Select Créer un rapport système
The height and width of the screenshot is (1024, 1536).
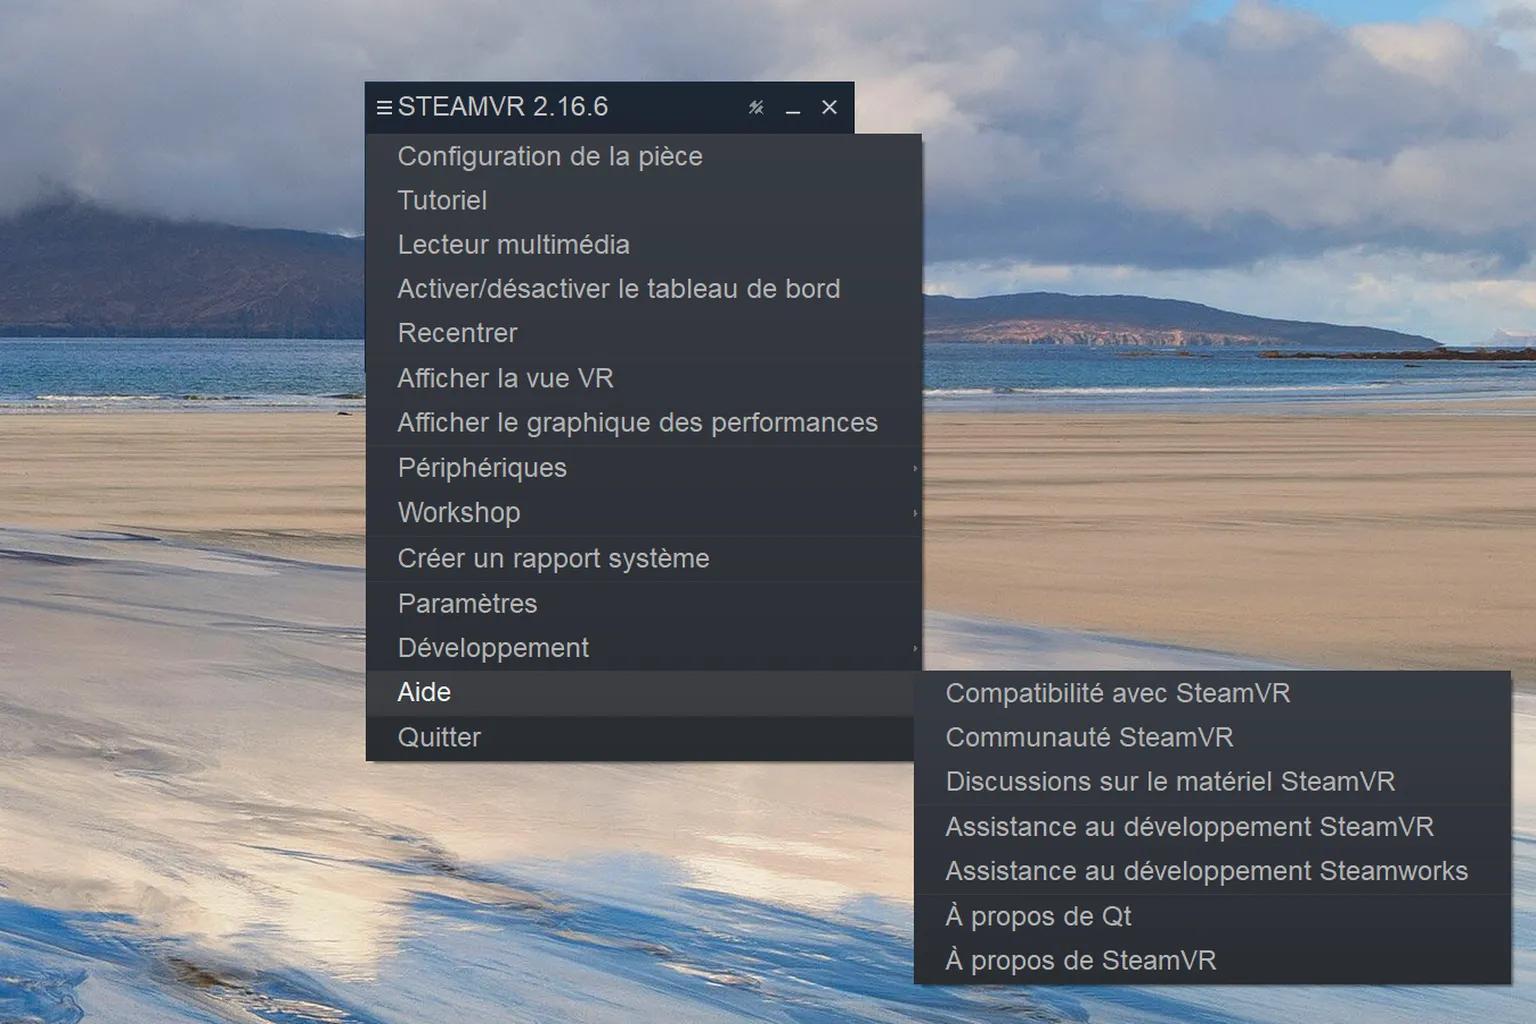coord(644,558)
